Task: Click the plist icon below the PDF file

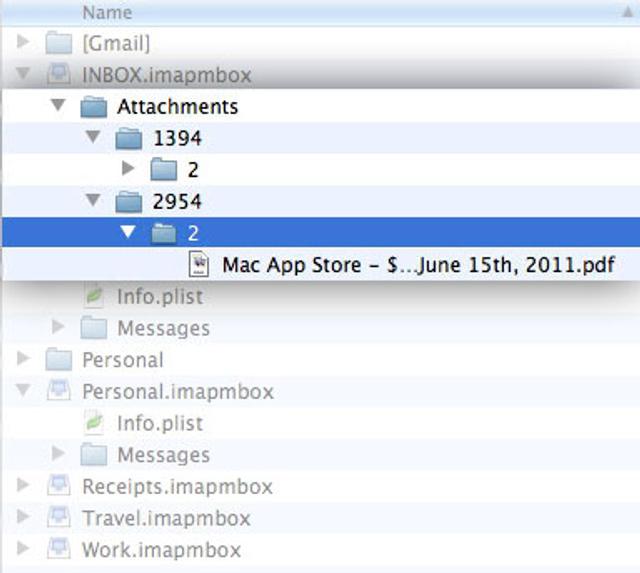Action: [x=94, y=296]
